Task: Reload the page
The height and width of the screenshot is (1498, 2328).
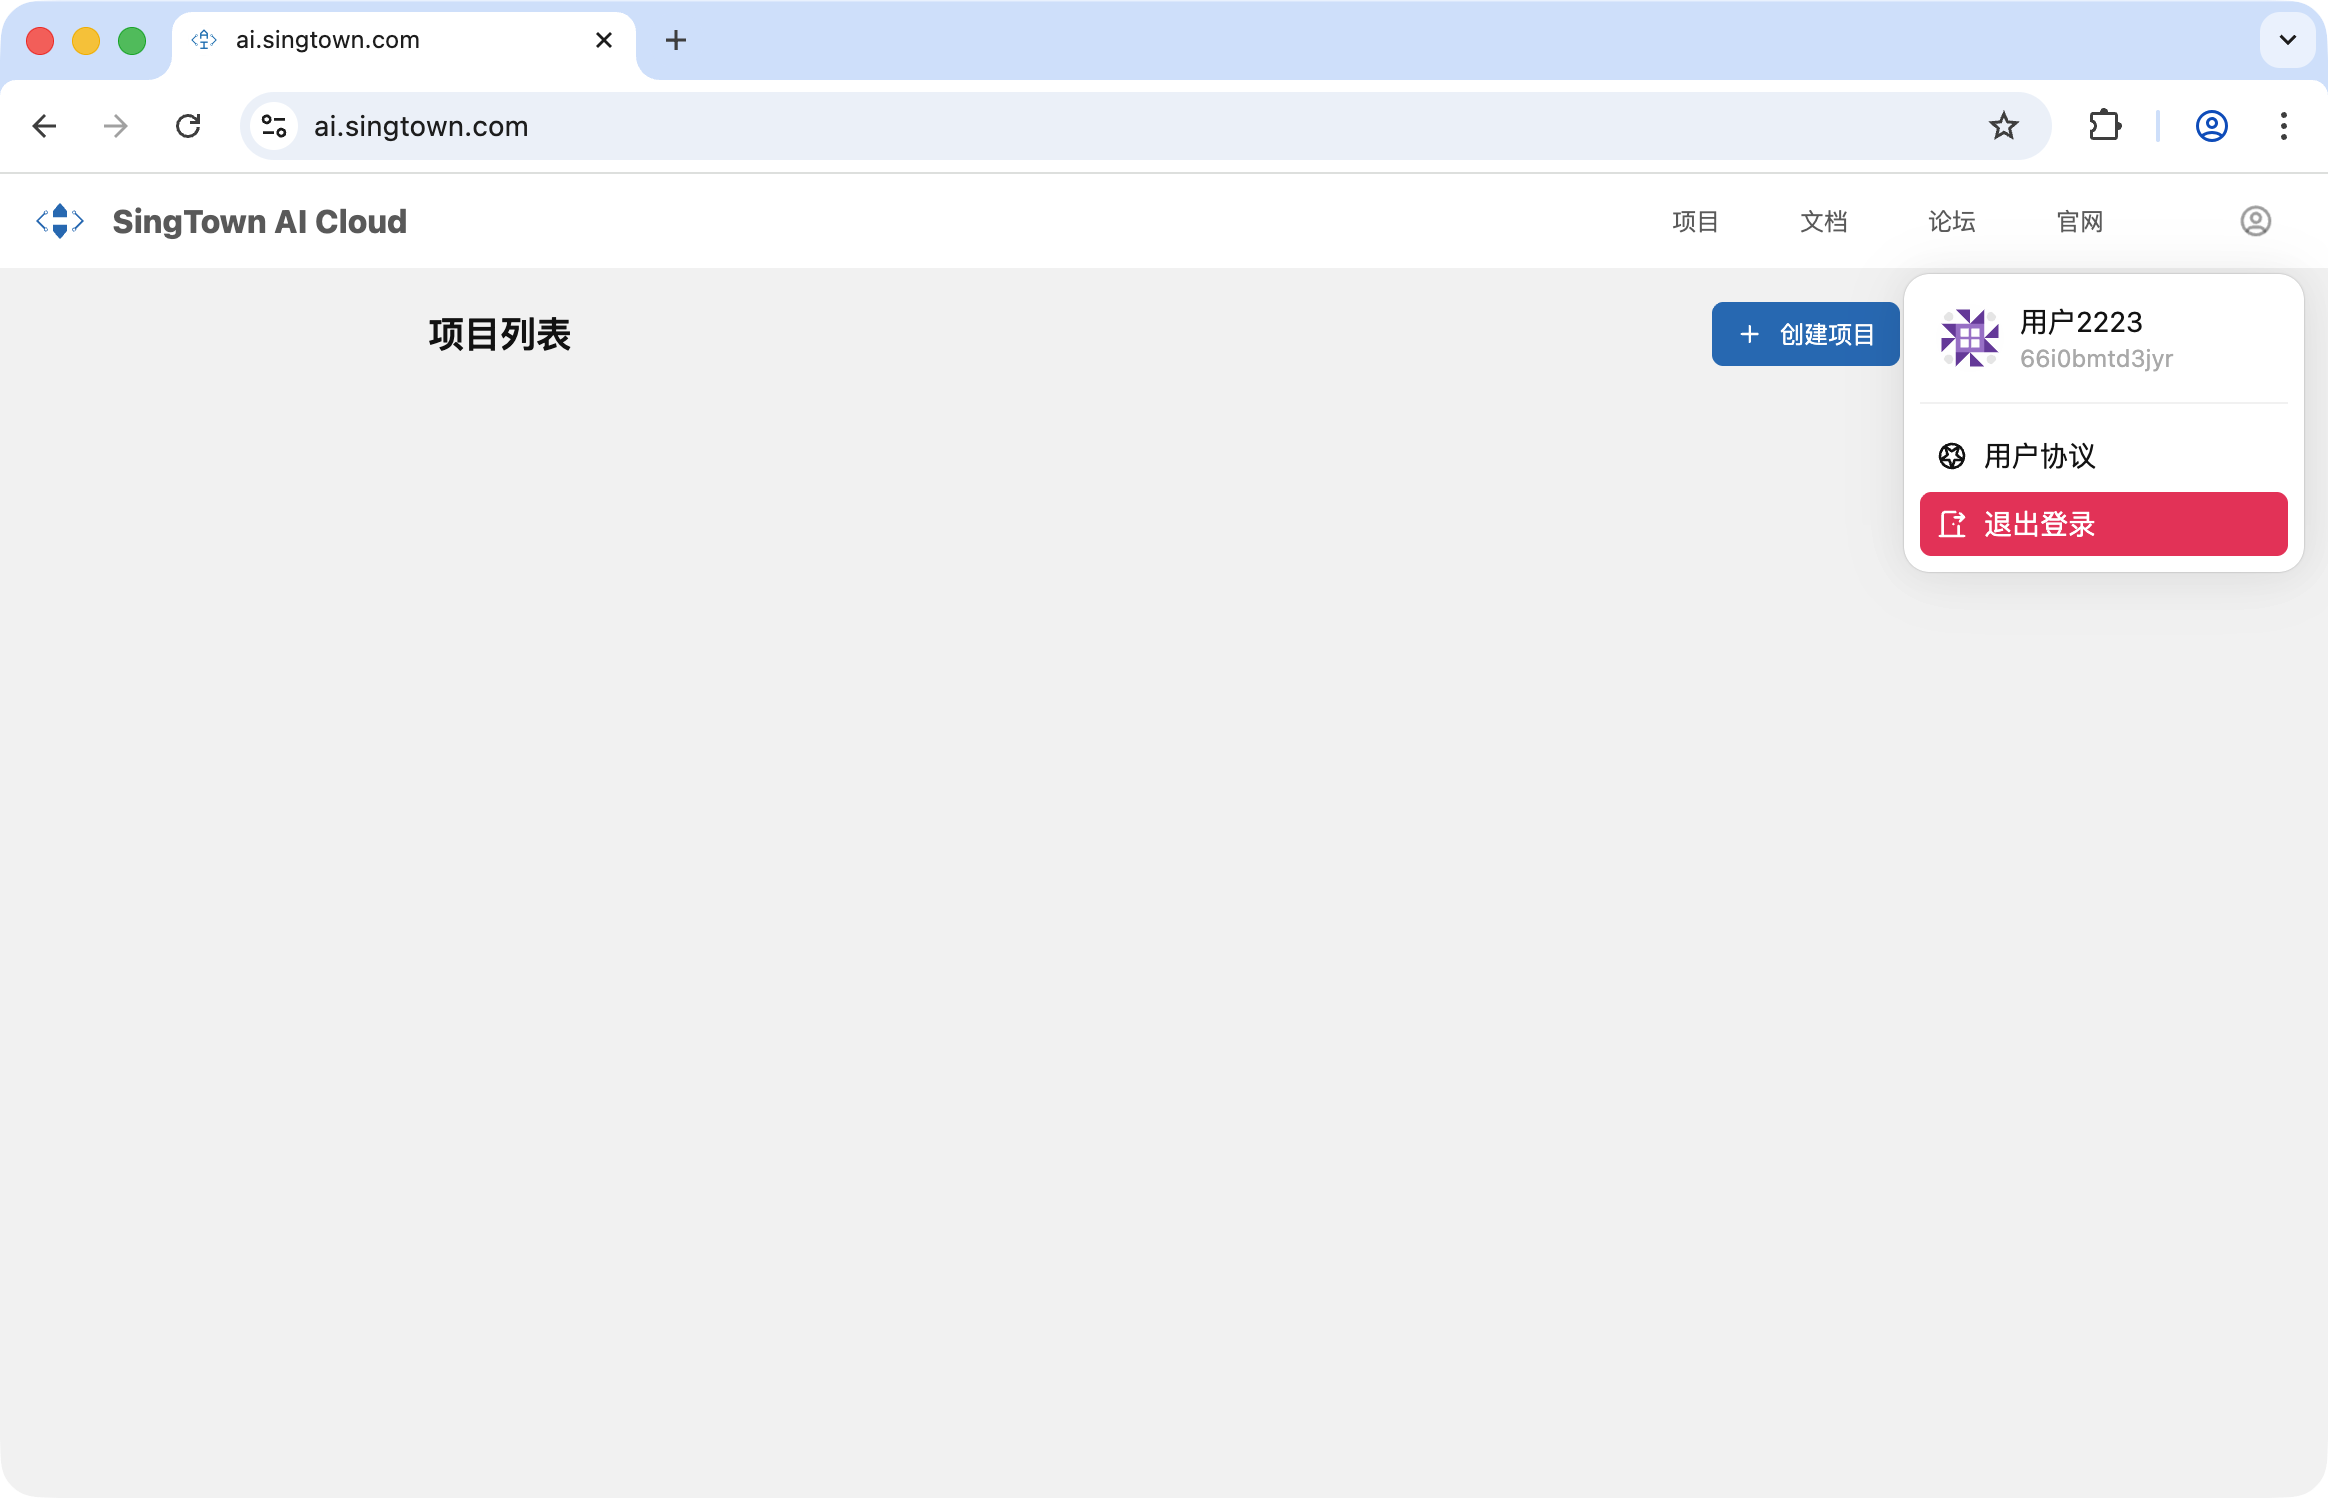Action: 188,126
